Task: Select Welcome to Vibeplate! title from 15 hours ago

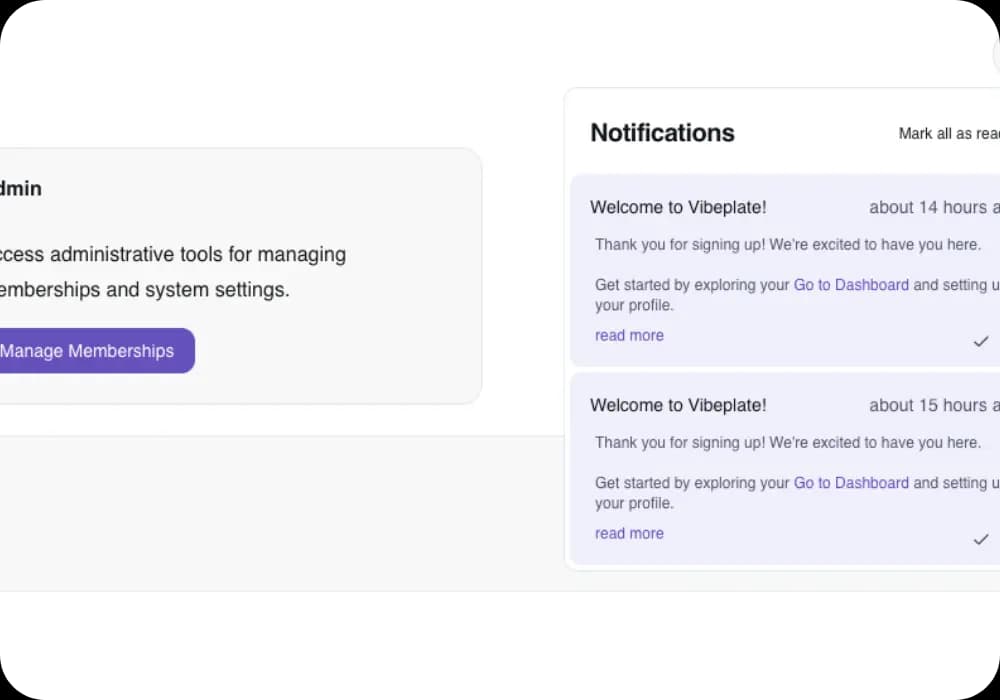Action: [678, 405]
